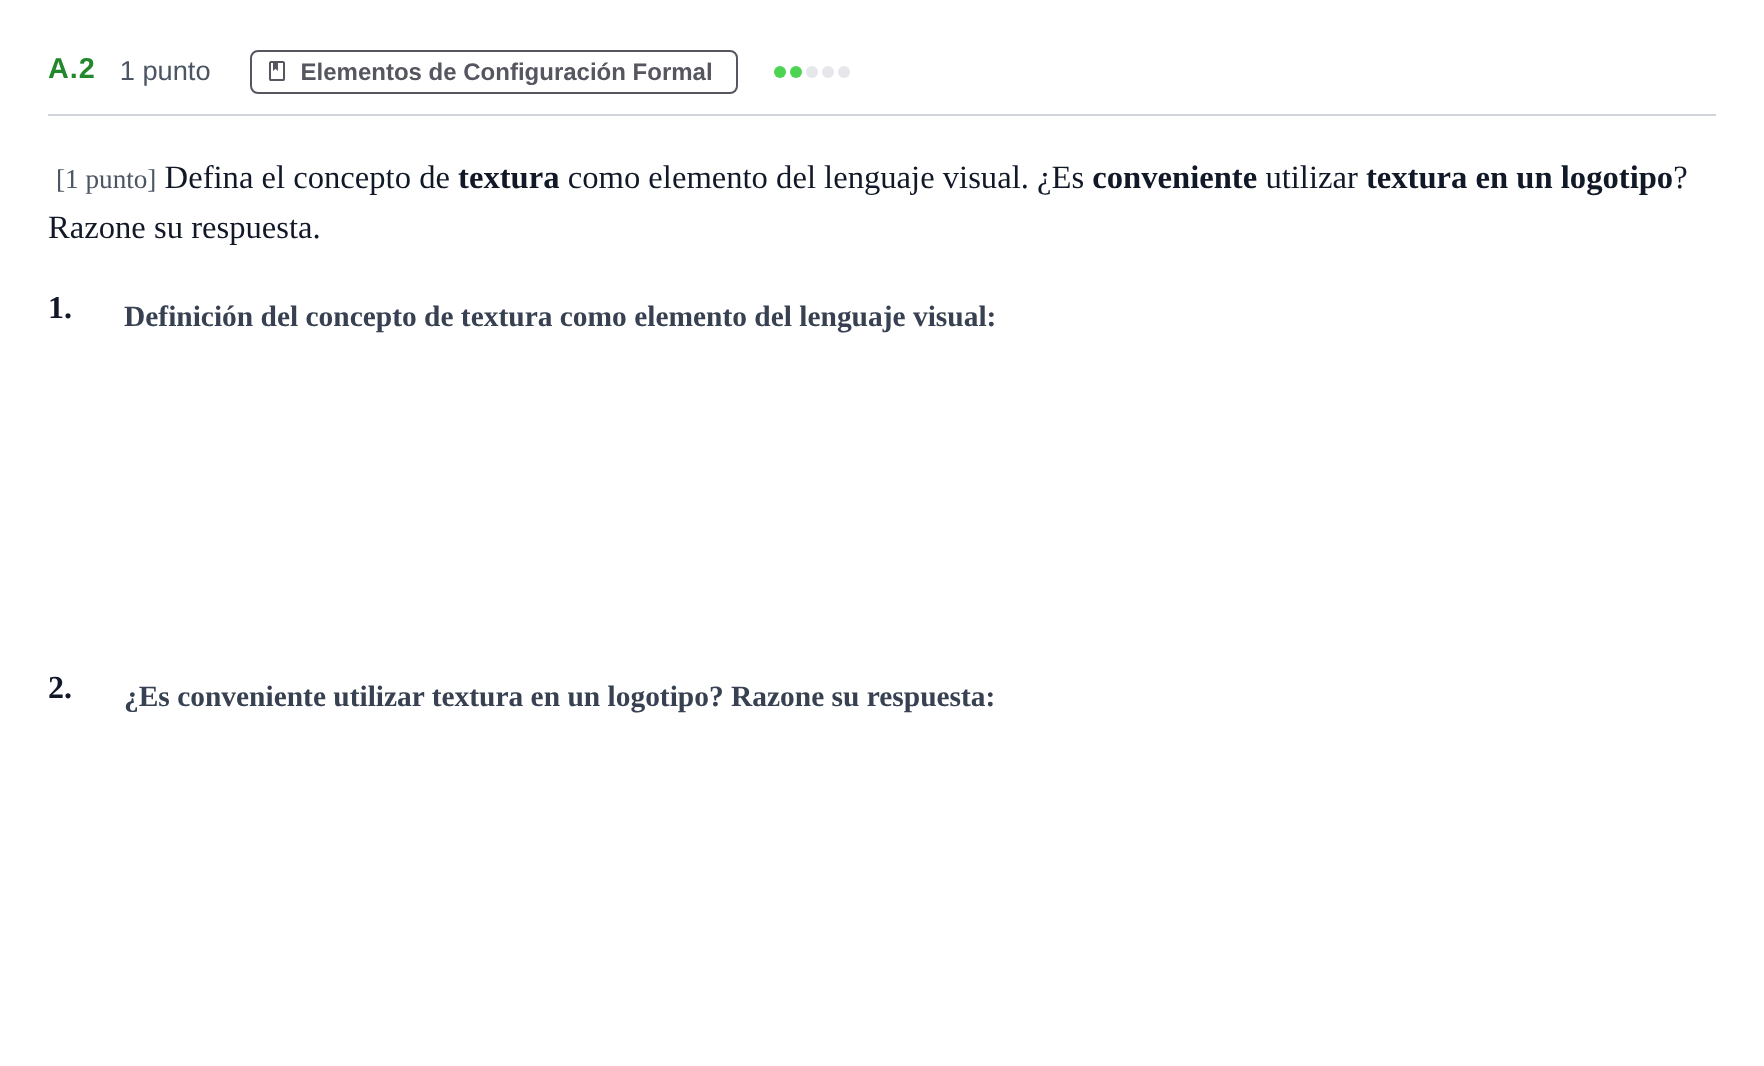Click the bold word 'conveniente' in the question
This screenshot has height=1066, width=1764.
[1174, 178]
